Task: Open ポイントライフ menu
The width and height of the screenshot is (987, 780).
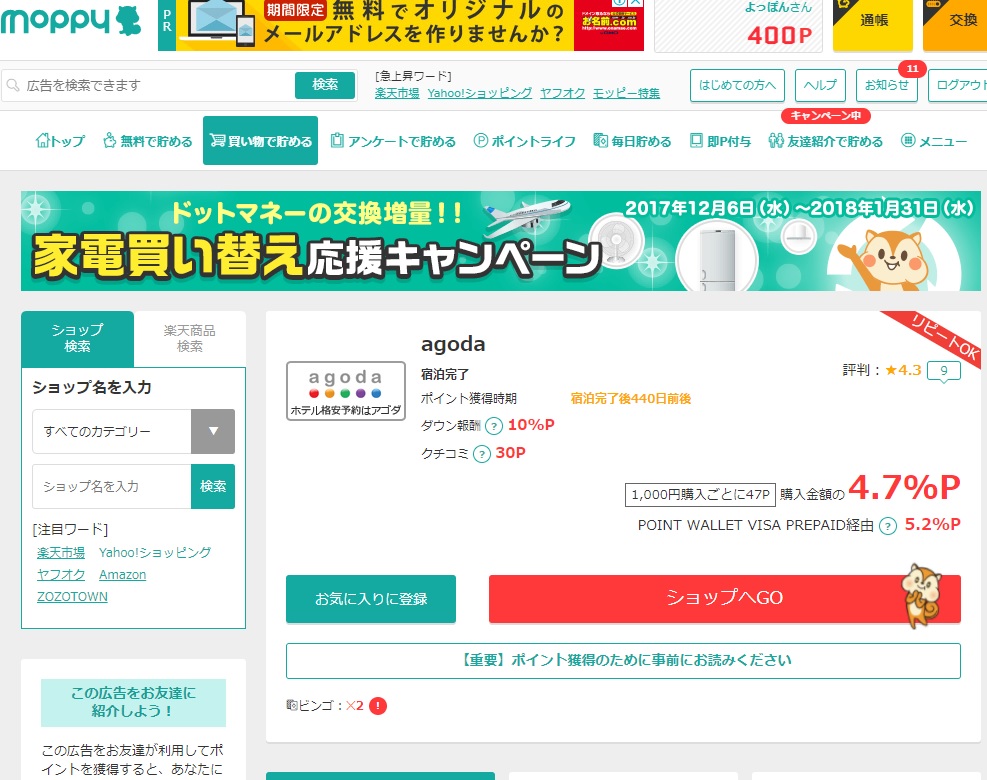Action: [x=524, y=141]
